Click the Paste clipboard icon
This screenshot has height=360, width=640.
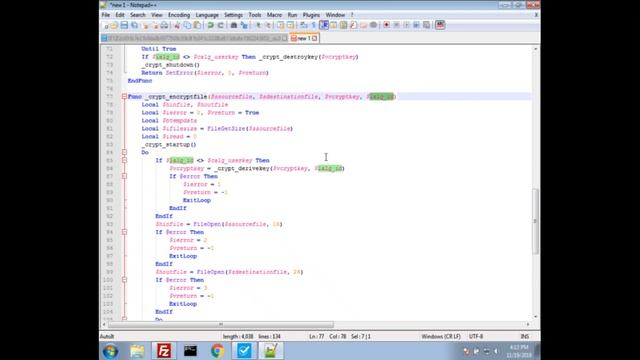[197, 25]
